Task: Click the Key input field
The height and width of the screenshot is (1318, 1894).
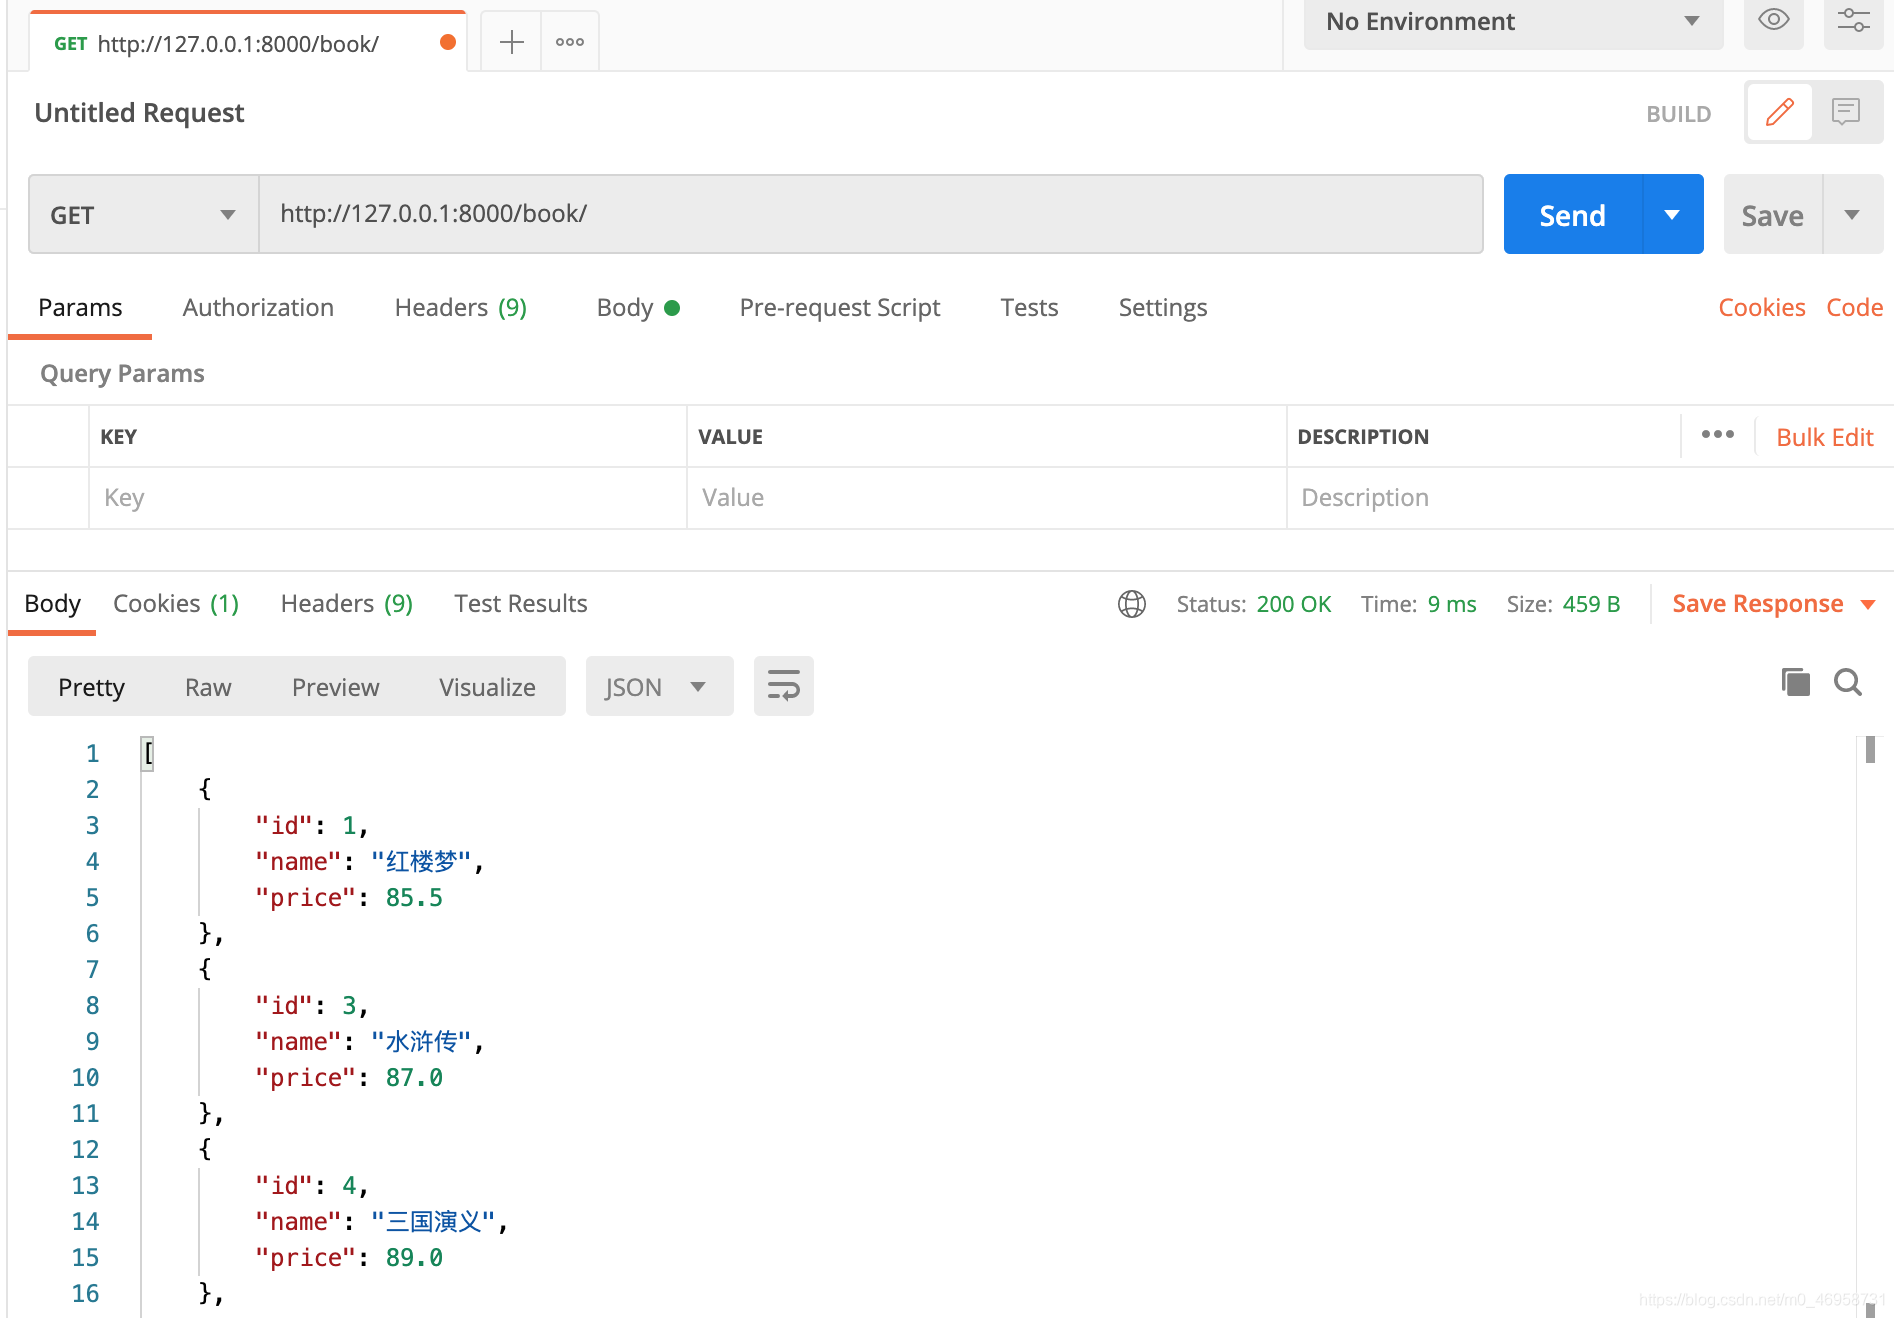Action: pos(388,498)
